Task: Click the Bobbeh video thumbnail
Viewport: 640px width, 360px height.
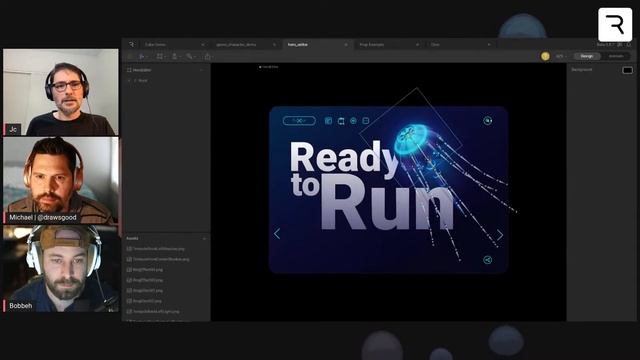Action: (61, 269)
